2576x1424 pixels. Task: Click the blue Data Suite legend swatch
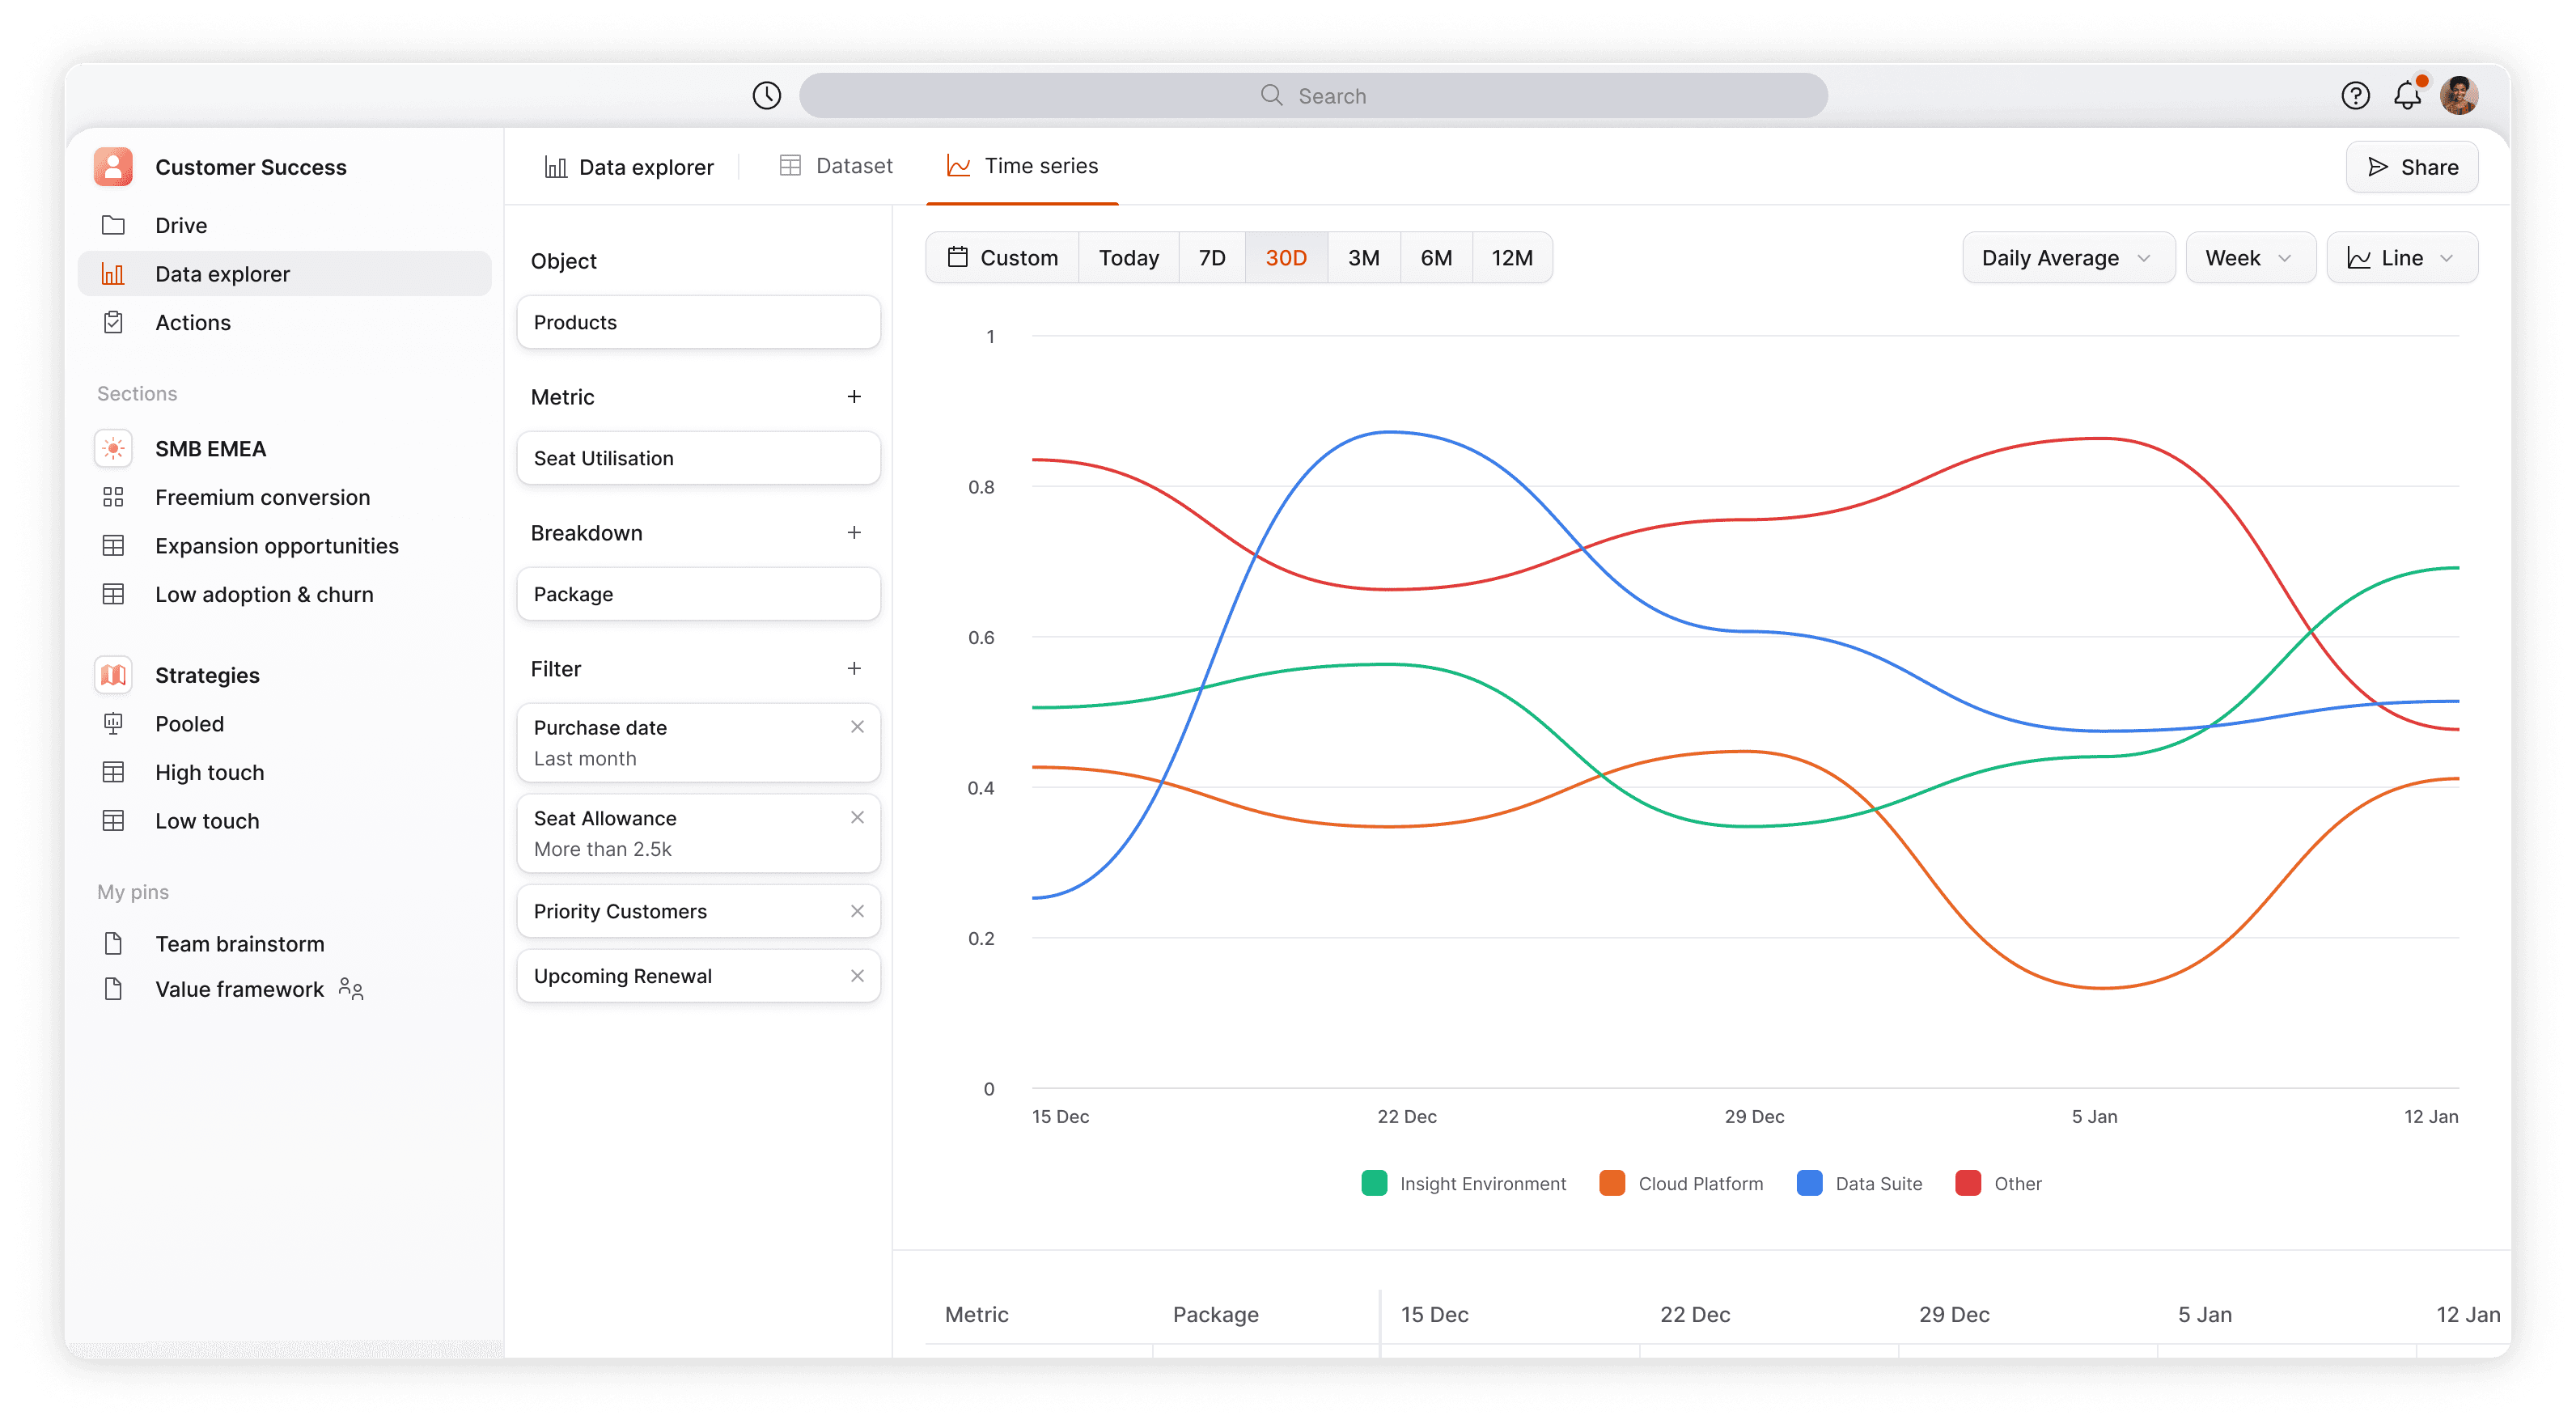(1808, 1183)
